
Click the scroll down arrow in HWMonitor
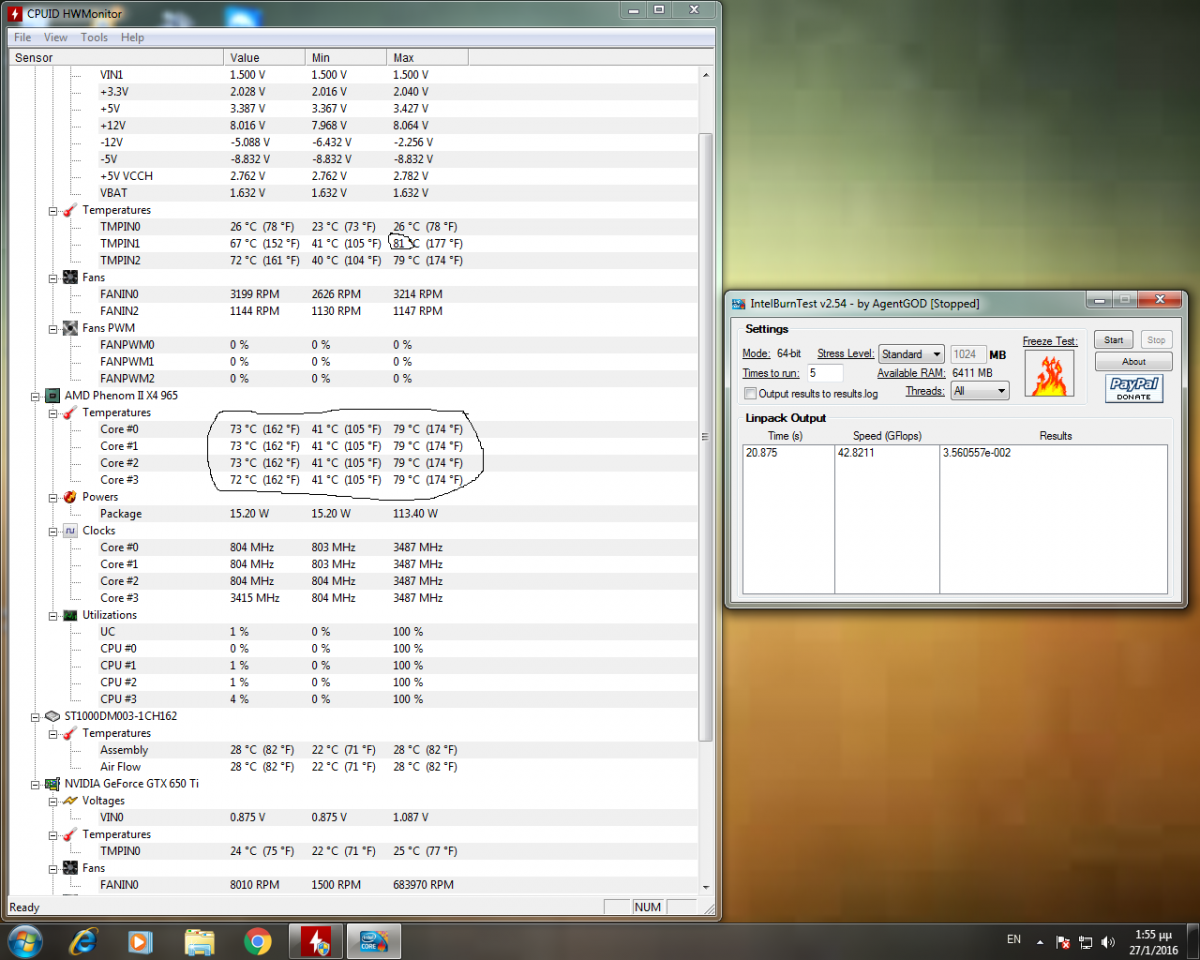click(x=706, y=886)
